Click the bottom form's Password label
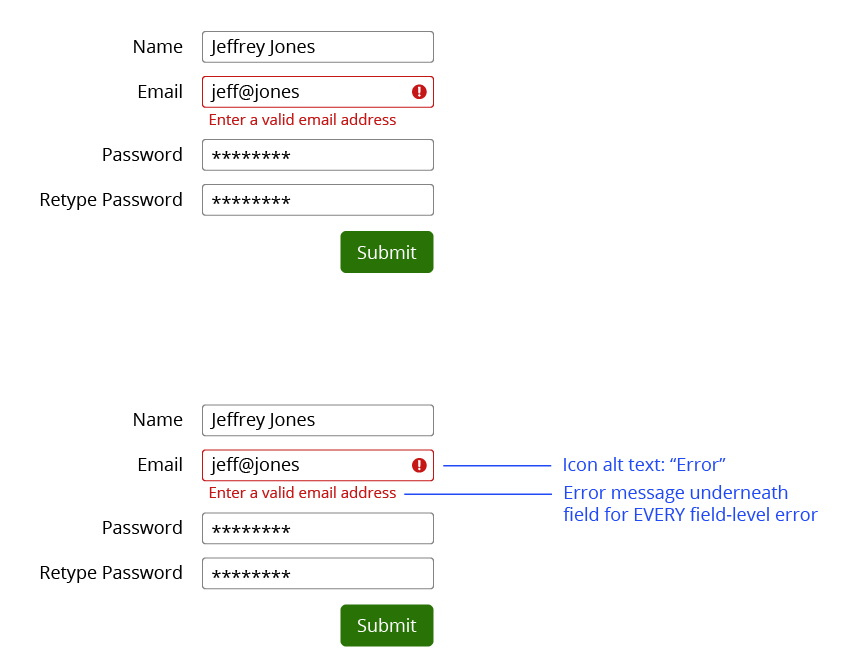843x669 pixels. pyautogui.click(x=142, y=528)
